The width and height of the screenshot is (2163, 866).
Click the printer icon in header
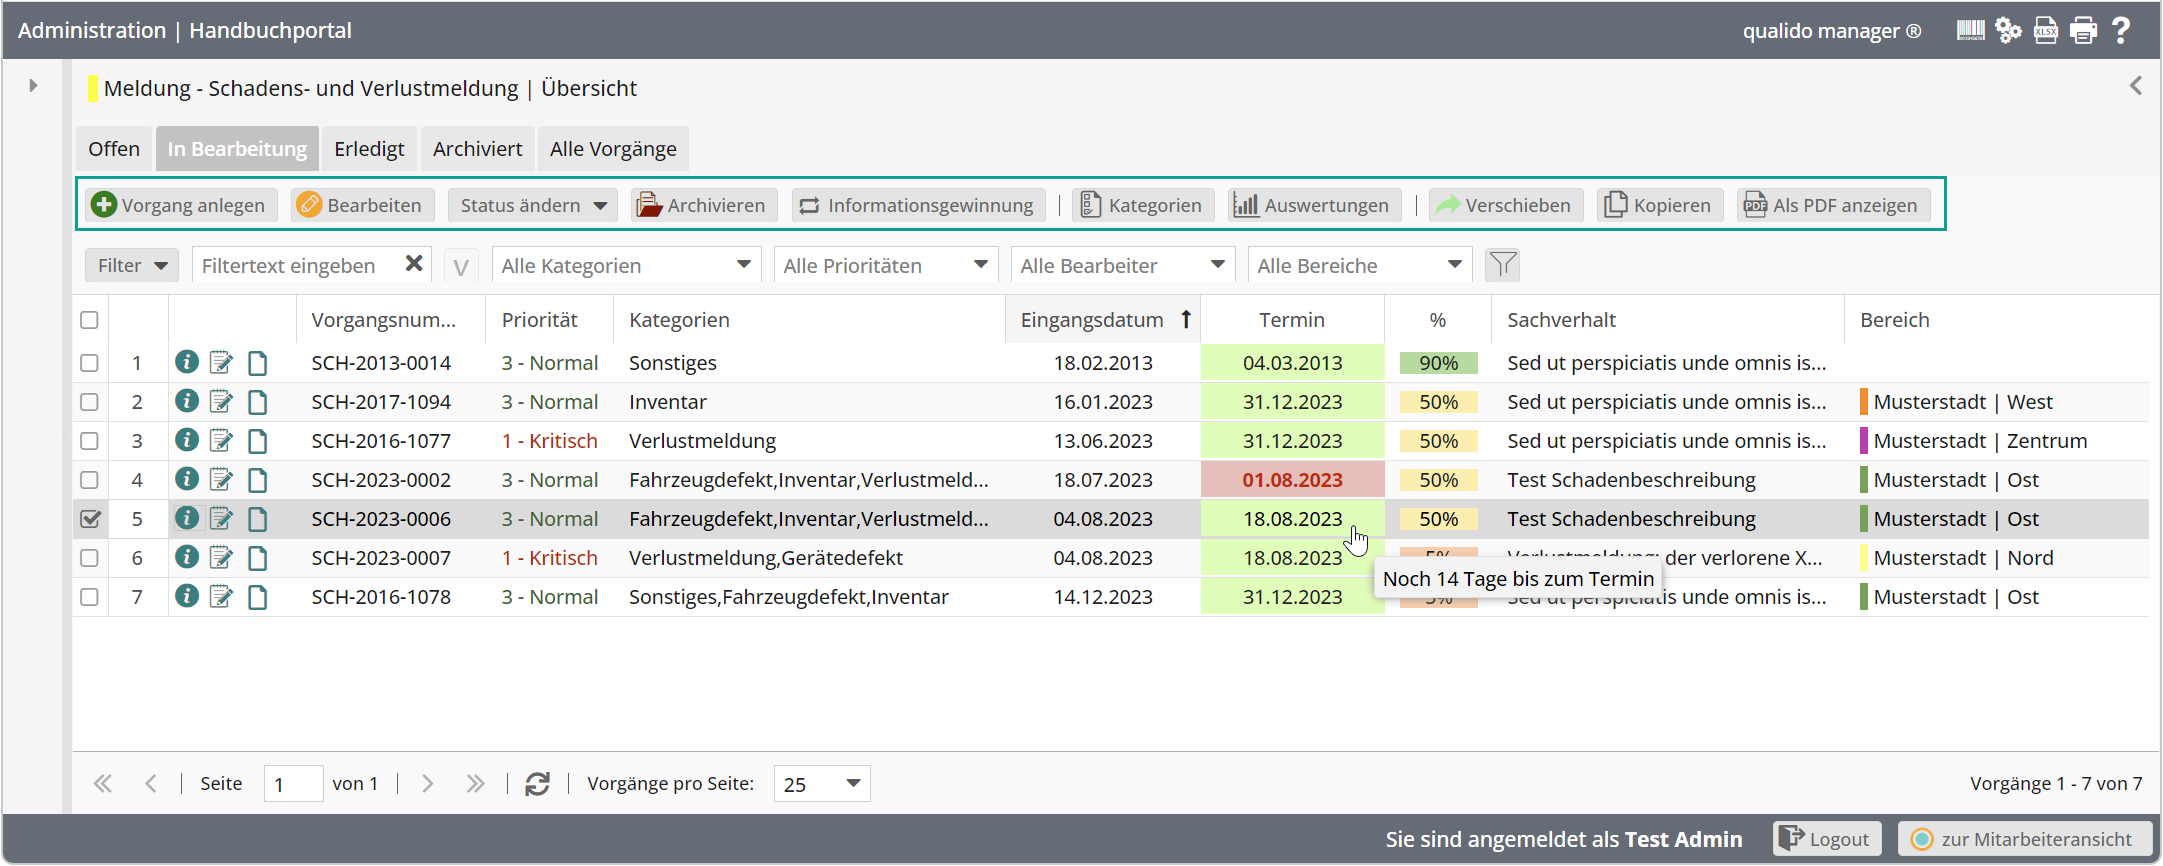pyautogui.click(x=2084, y=30)
